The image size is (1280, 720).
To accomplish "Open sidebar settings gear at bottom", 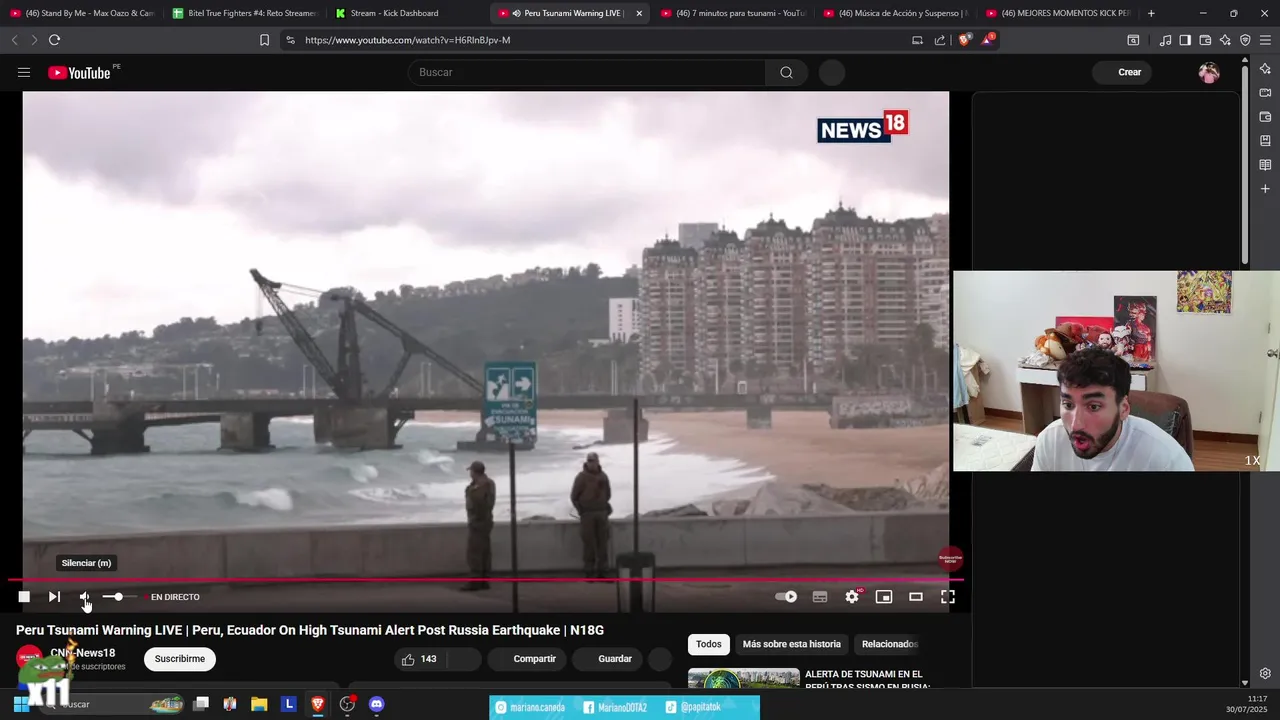I will [1265, 673].
